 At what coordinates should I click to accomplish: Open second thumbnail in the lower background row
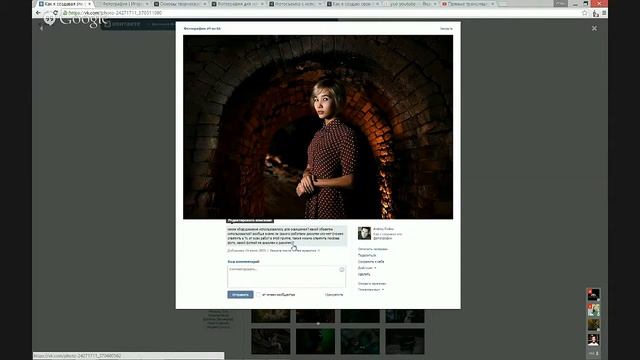pyautogui.click(x=315, y=341)
